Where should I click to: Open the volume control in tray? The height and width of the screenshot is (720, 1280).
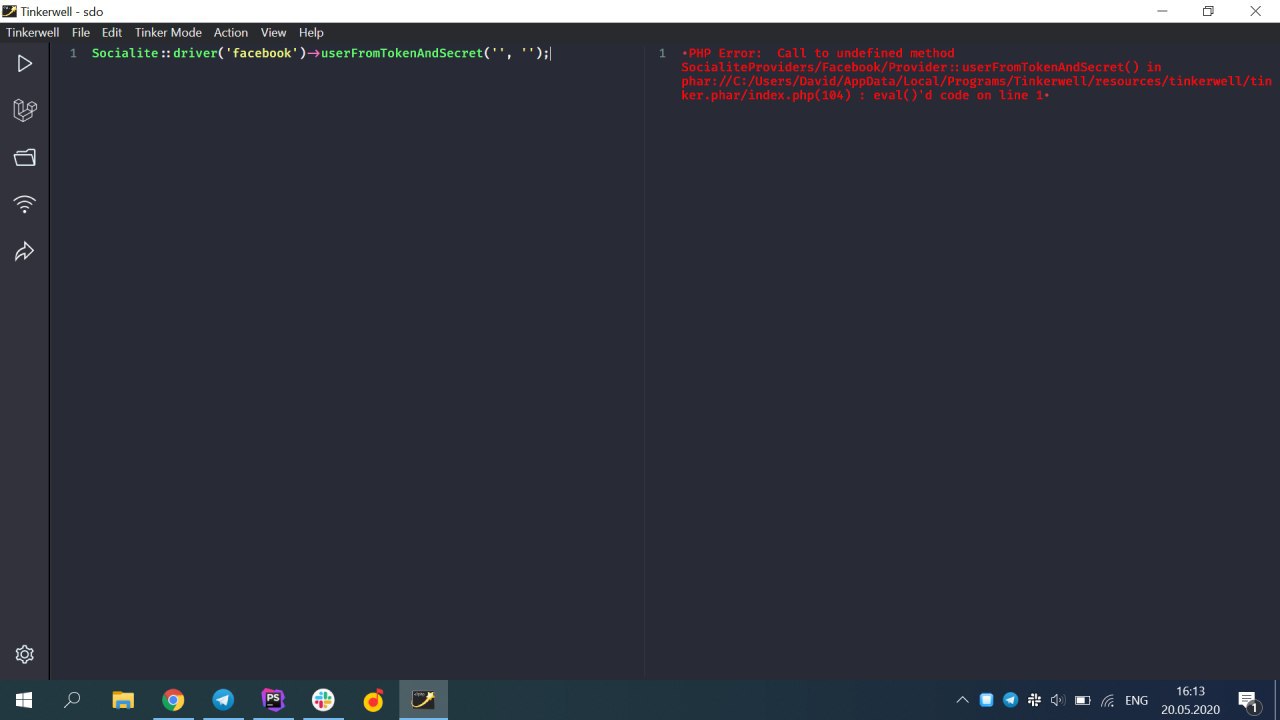[1058, 700]
